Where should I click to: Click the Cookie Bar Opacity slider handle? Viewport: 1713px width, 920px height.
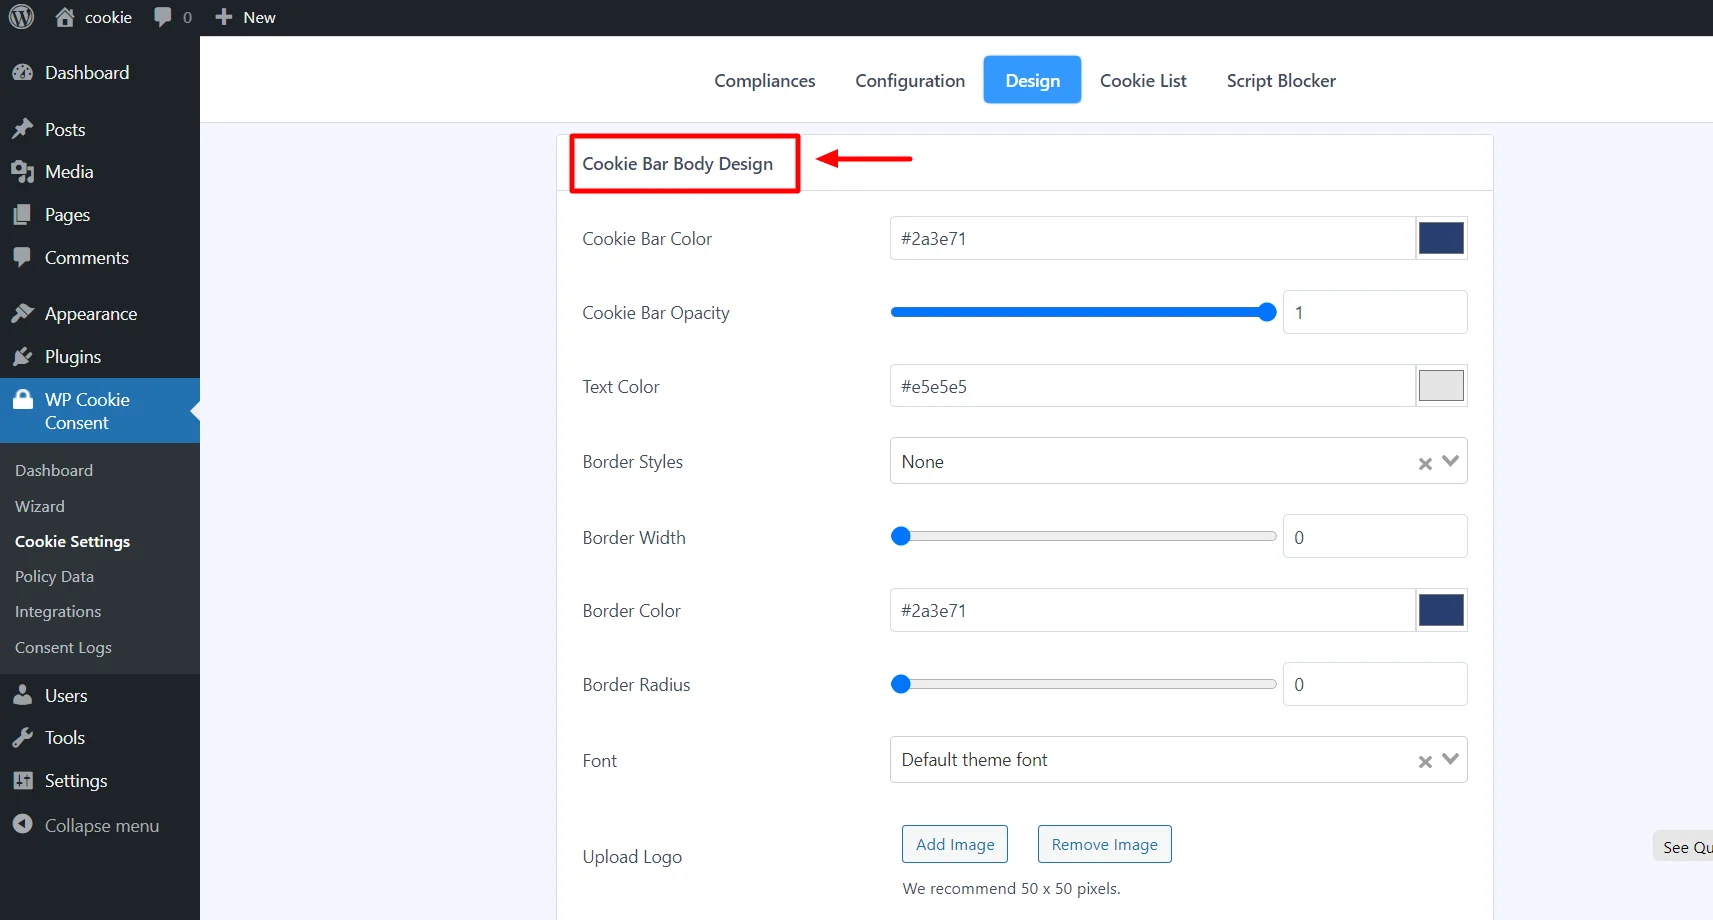(x=1267, y=312)
